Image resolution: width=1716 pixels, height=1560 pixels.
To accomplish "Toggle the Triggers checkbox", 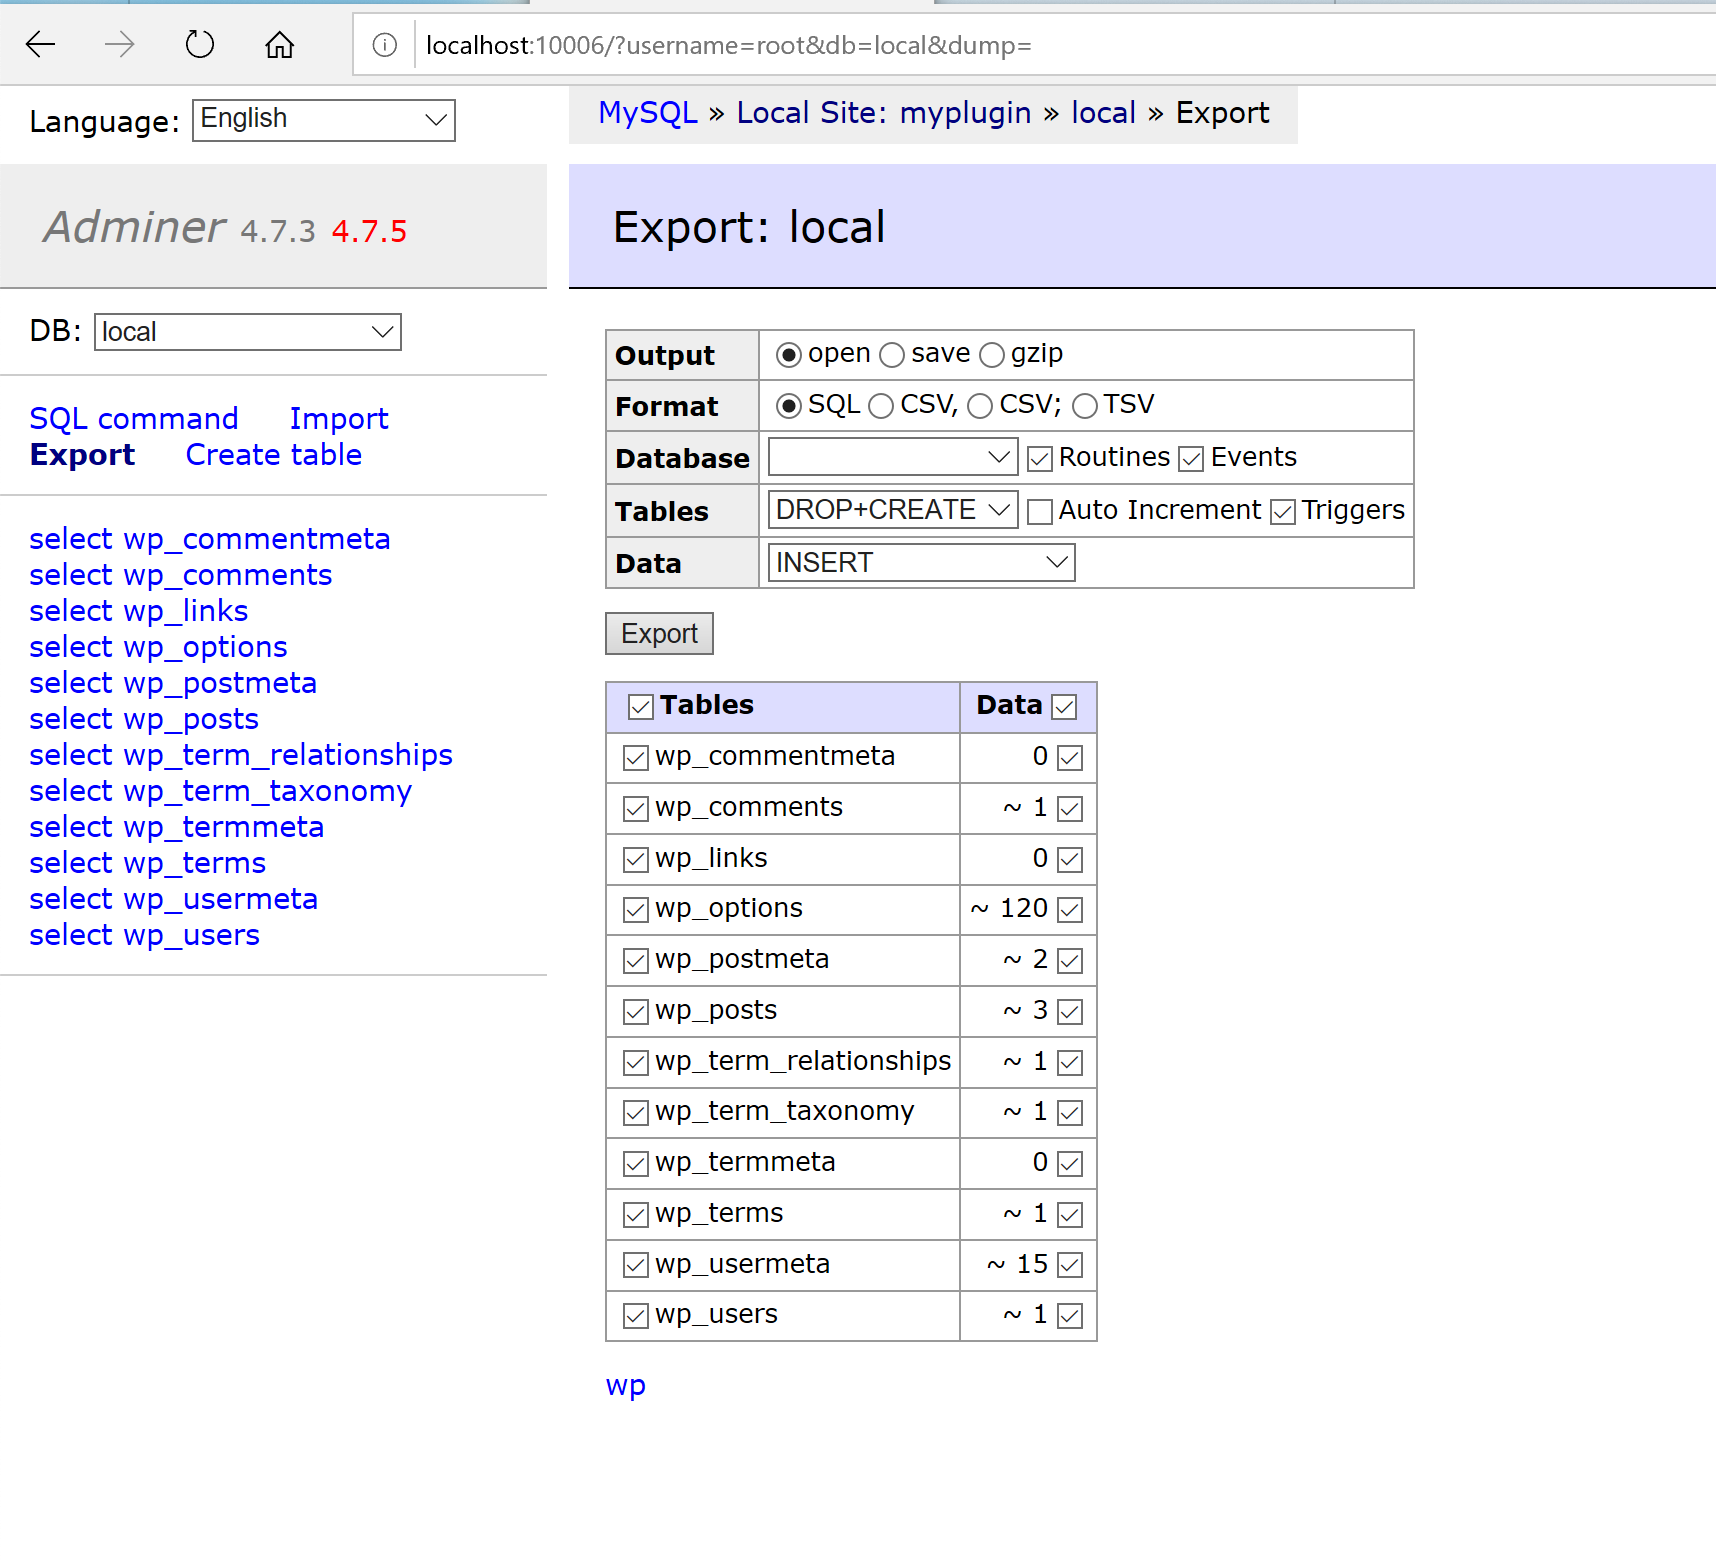I will tap(1283, 512).
